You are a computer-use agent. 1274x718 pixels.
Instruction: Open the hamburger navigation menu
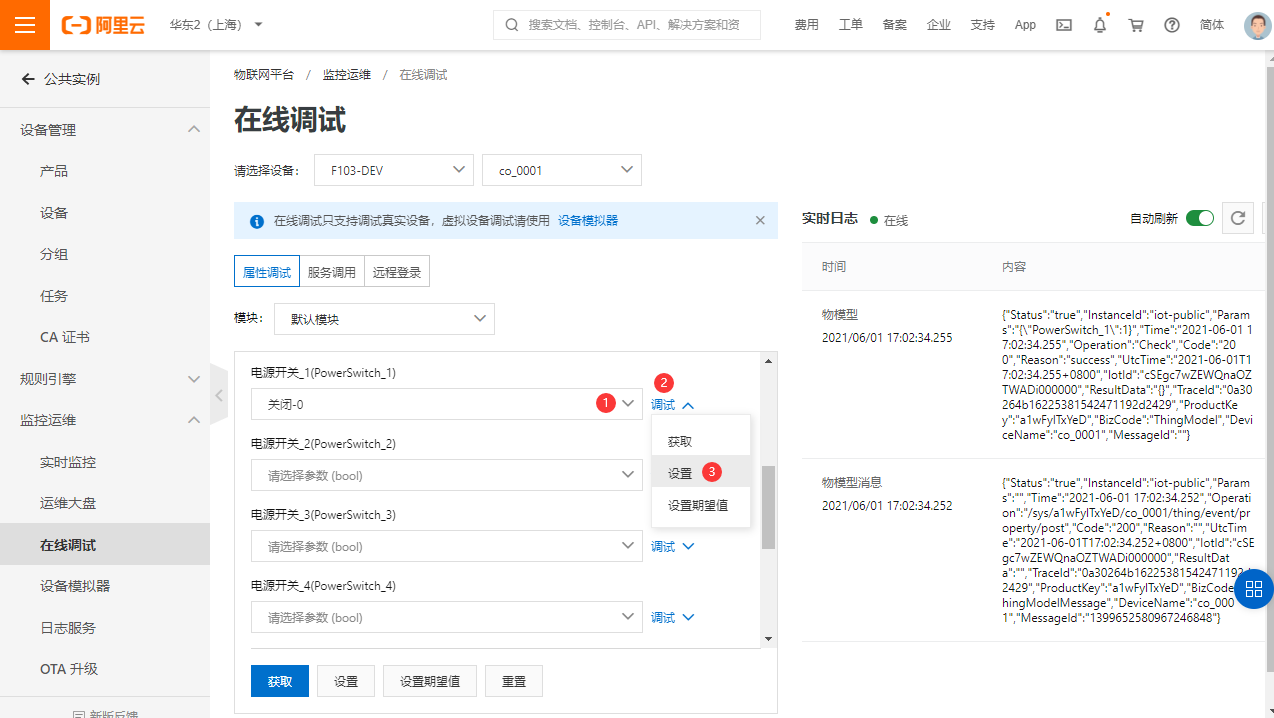coord(24,24)
